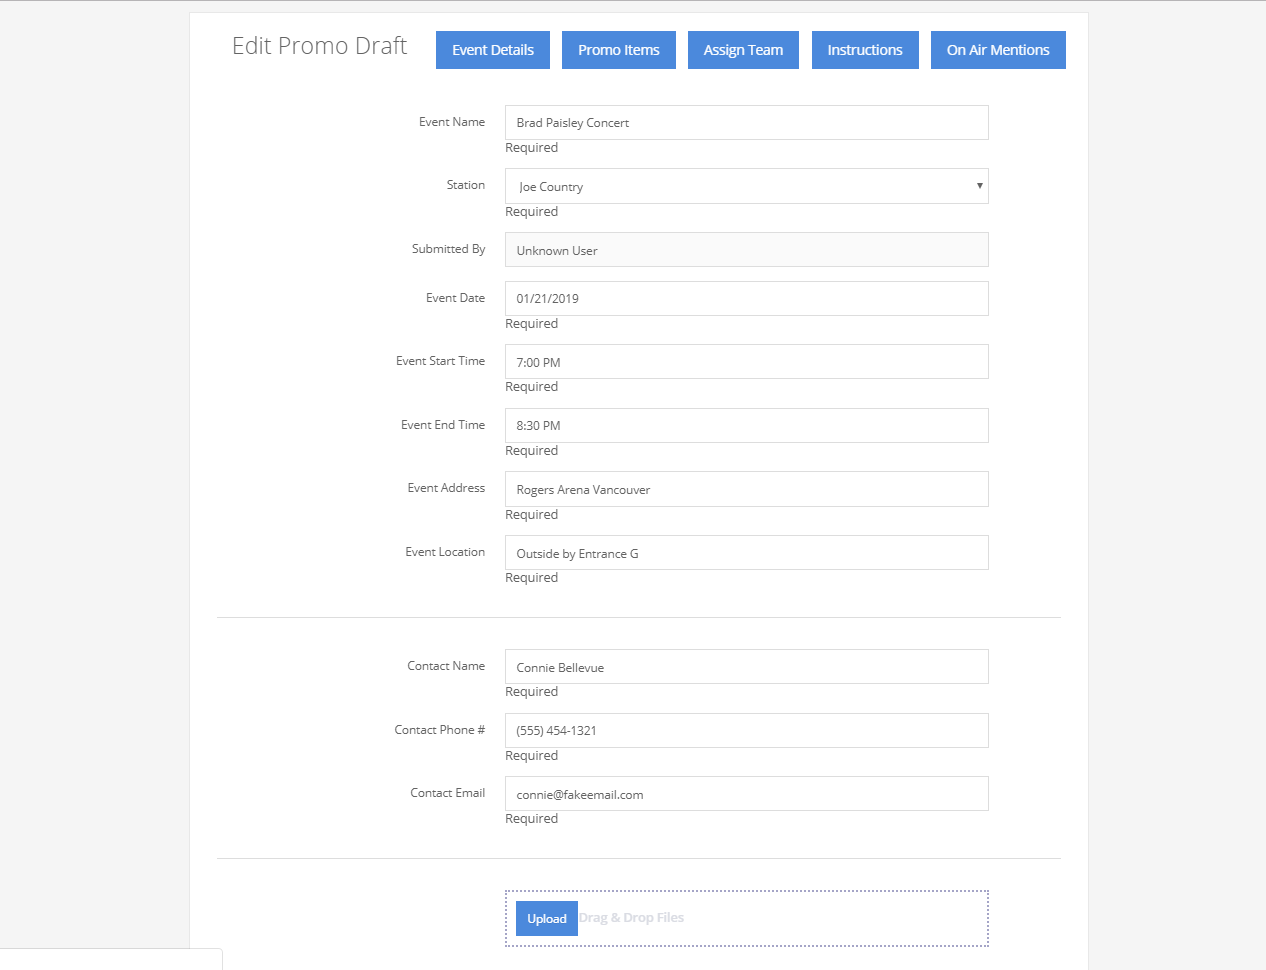The height and width of the screenshot is (970, 1266).
Task: Open the Instructions tab
Action: [x=864, y=50]
